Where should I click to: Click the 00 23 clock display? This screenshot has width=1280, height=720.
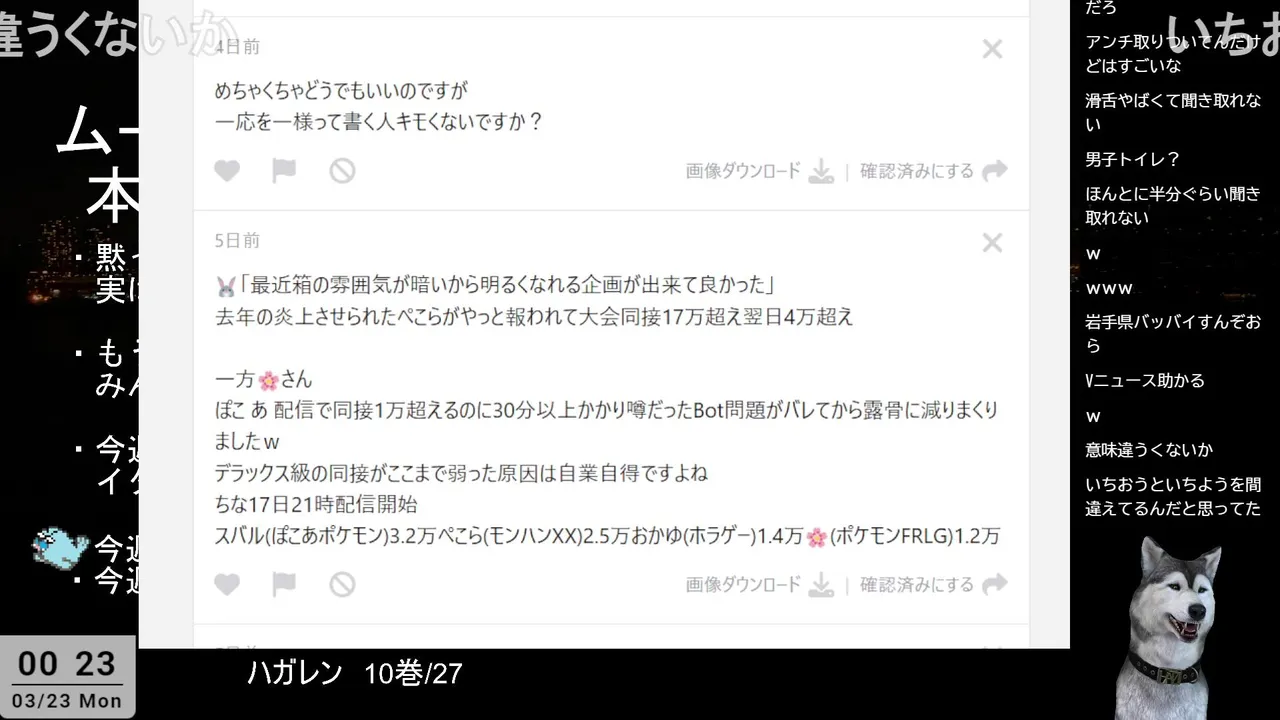(x=67, y=664)
